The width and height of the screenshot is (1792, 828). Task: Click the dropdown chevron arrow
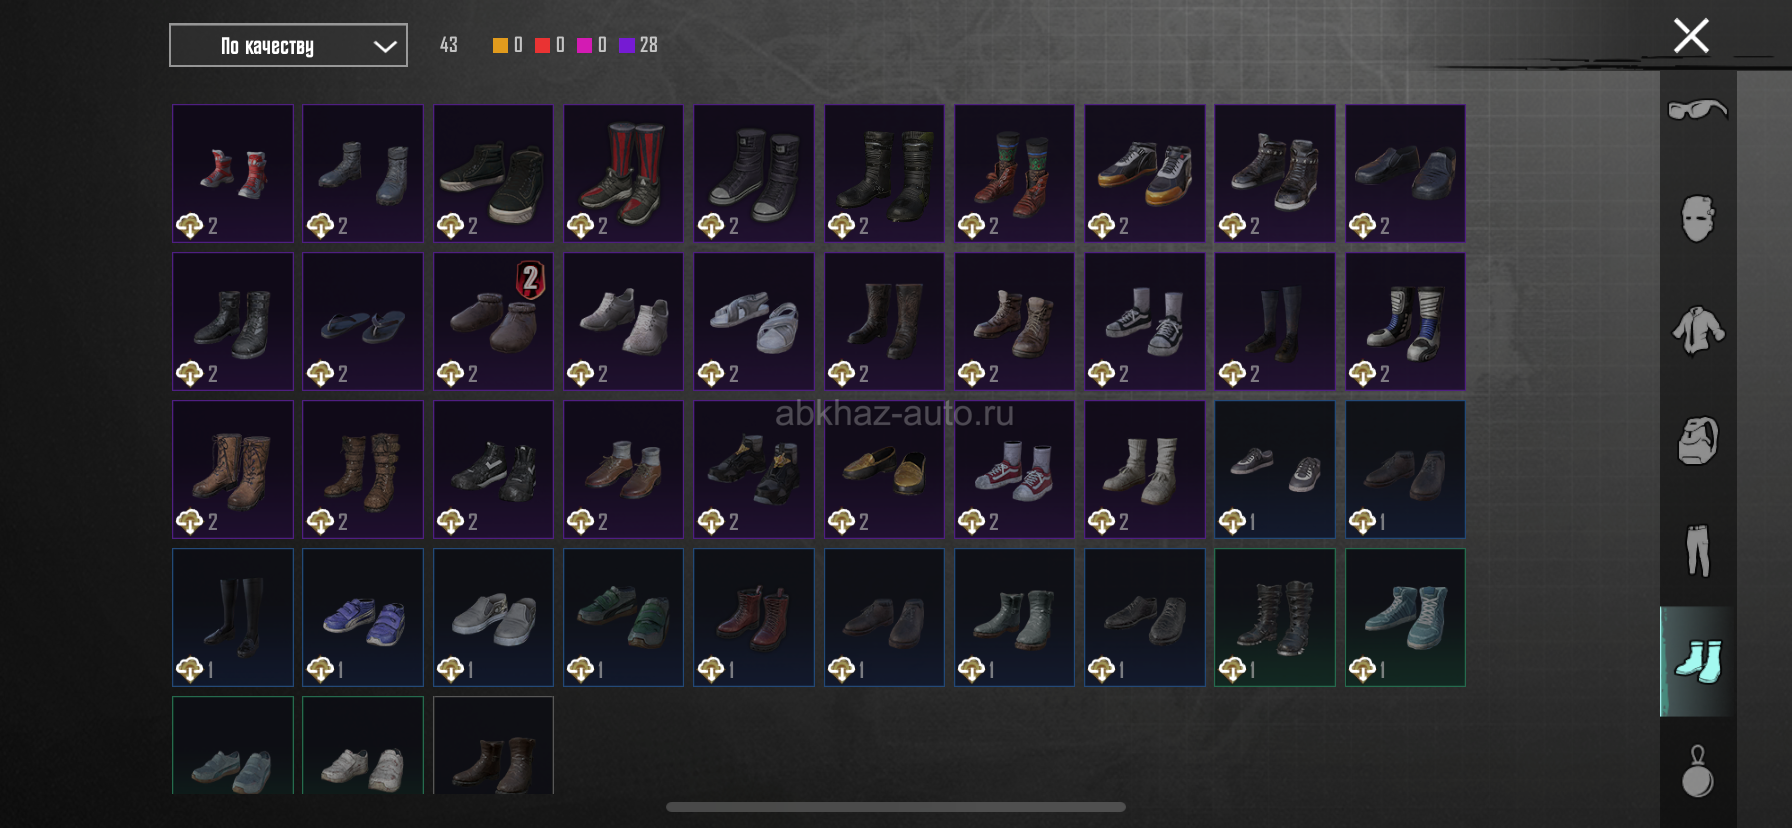point(385,46)
